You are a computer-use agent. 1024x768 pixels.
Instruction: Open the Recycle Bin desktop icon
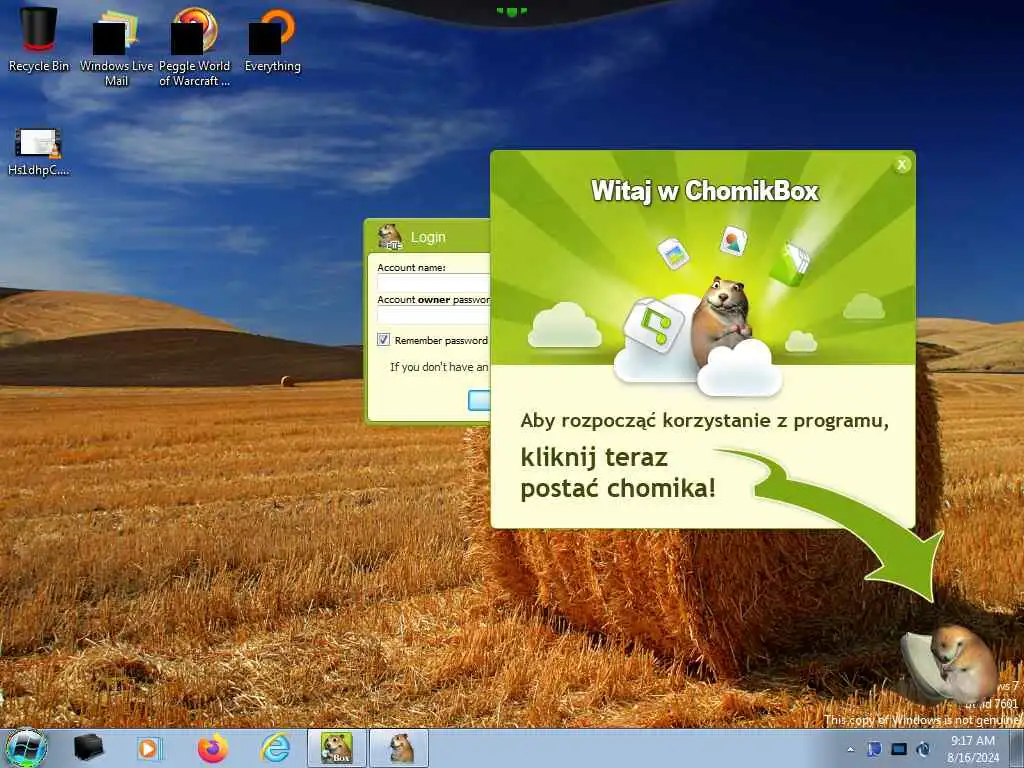(x=39, y=39)
